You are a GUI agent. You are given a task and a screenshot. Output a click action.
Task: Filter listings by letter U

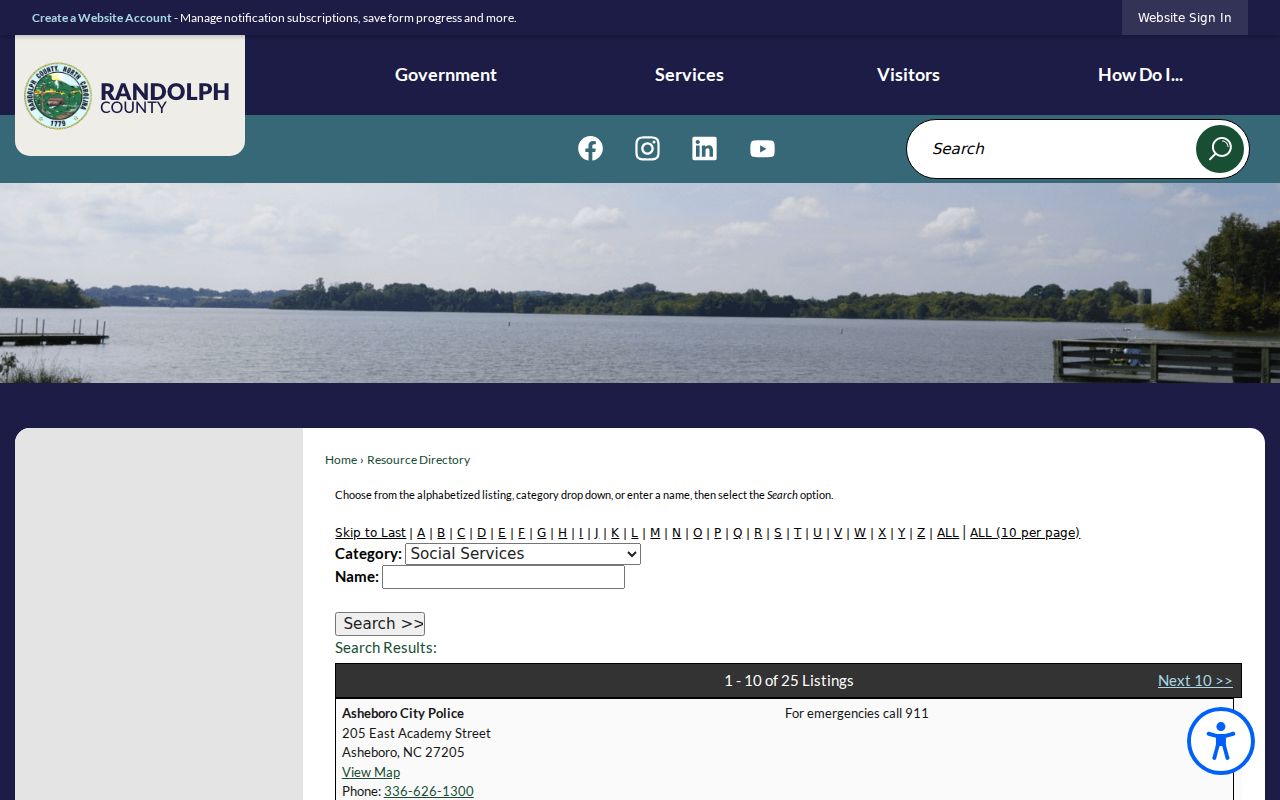point(817,532)
